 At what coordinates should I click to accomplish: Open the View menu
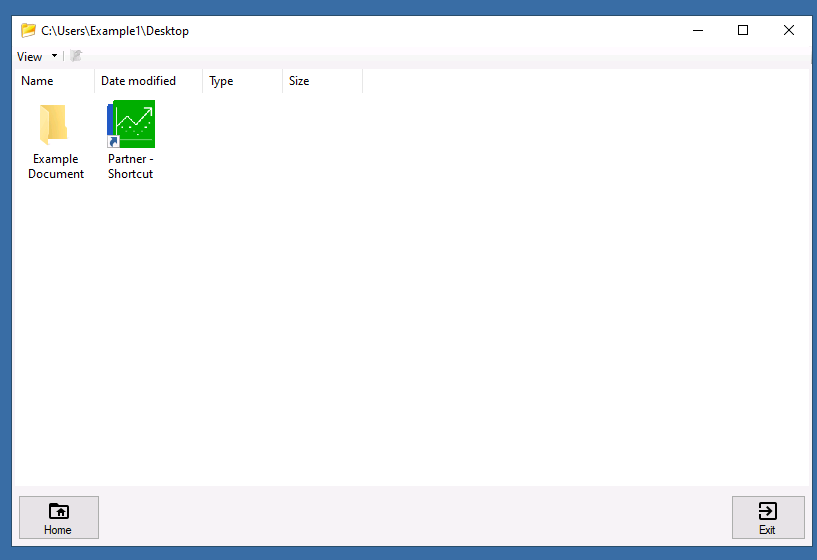[x=30, y=57]
